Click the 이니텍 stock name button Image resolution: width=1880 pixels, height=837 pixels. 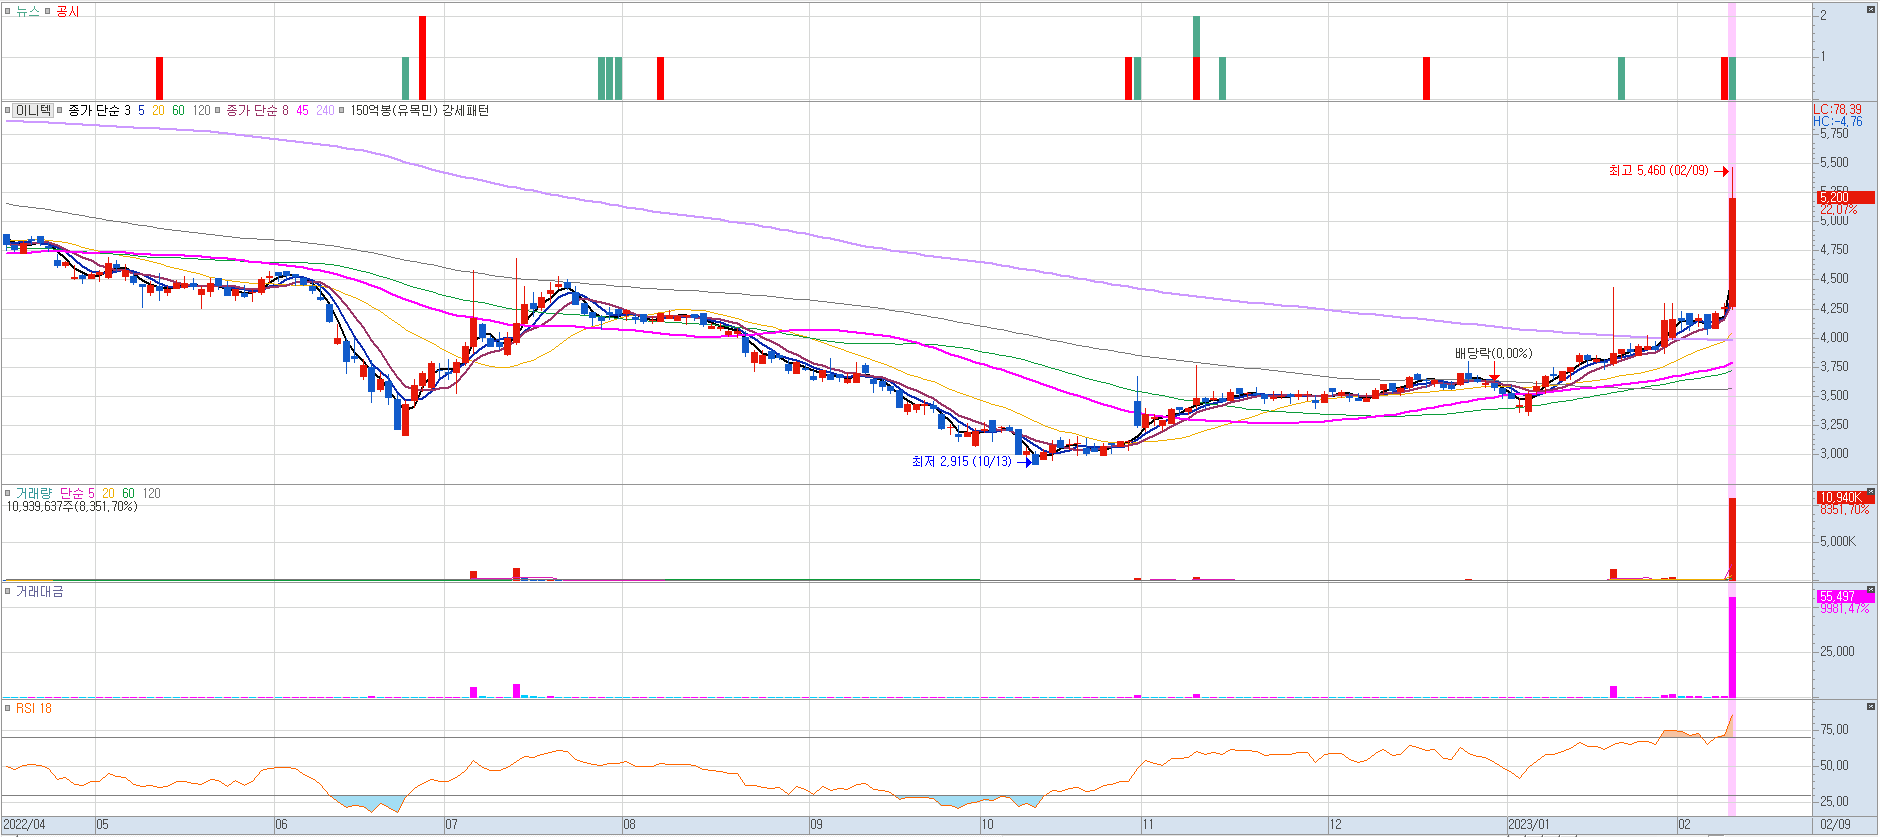[x=33, y=110]
